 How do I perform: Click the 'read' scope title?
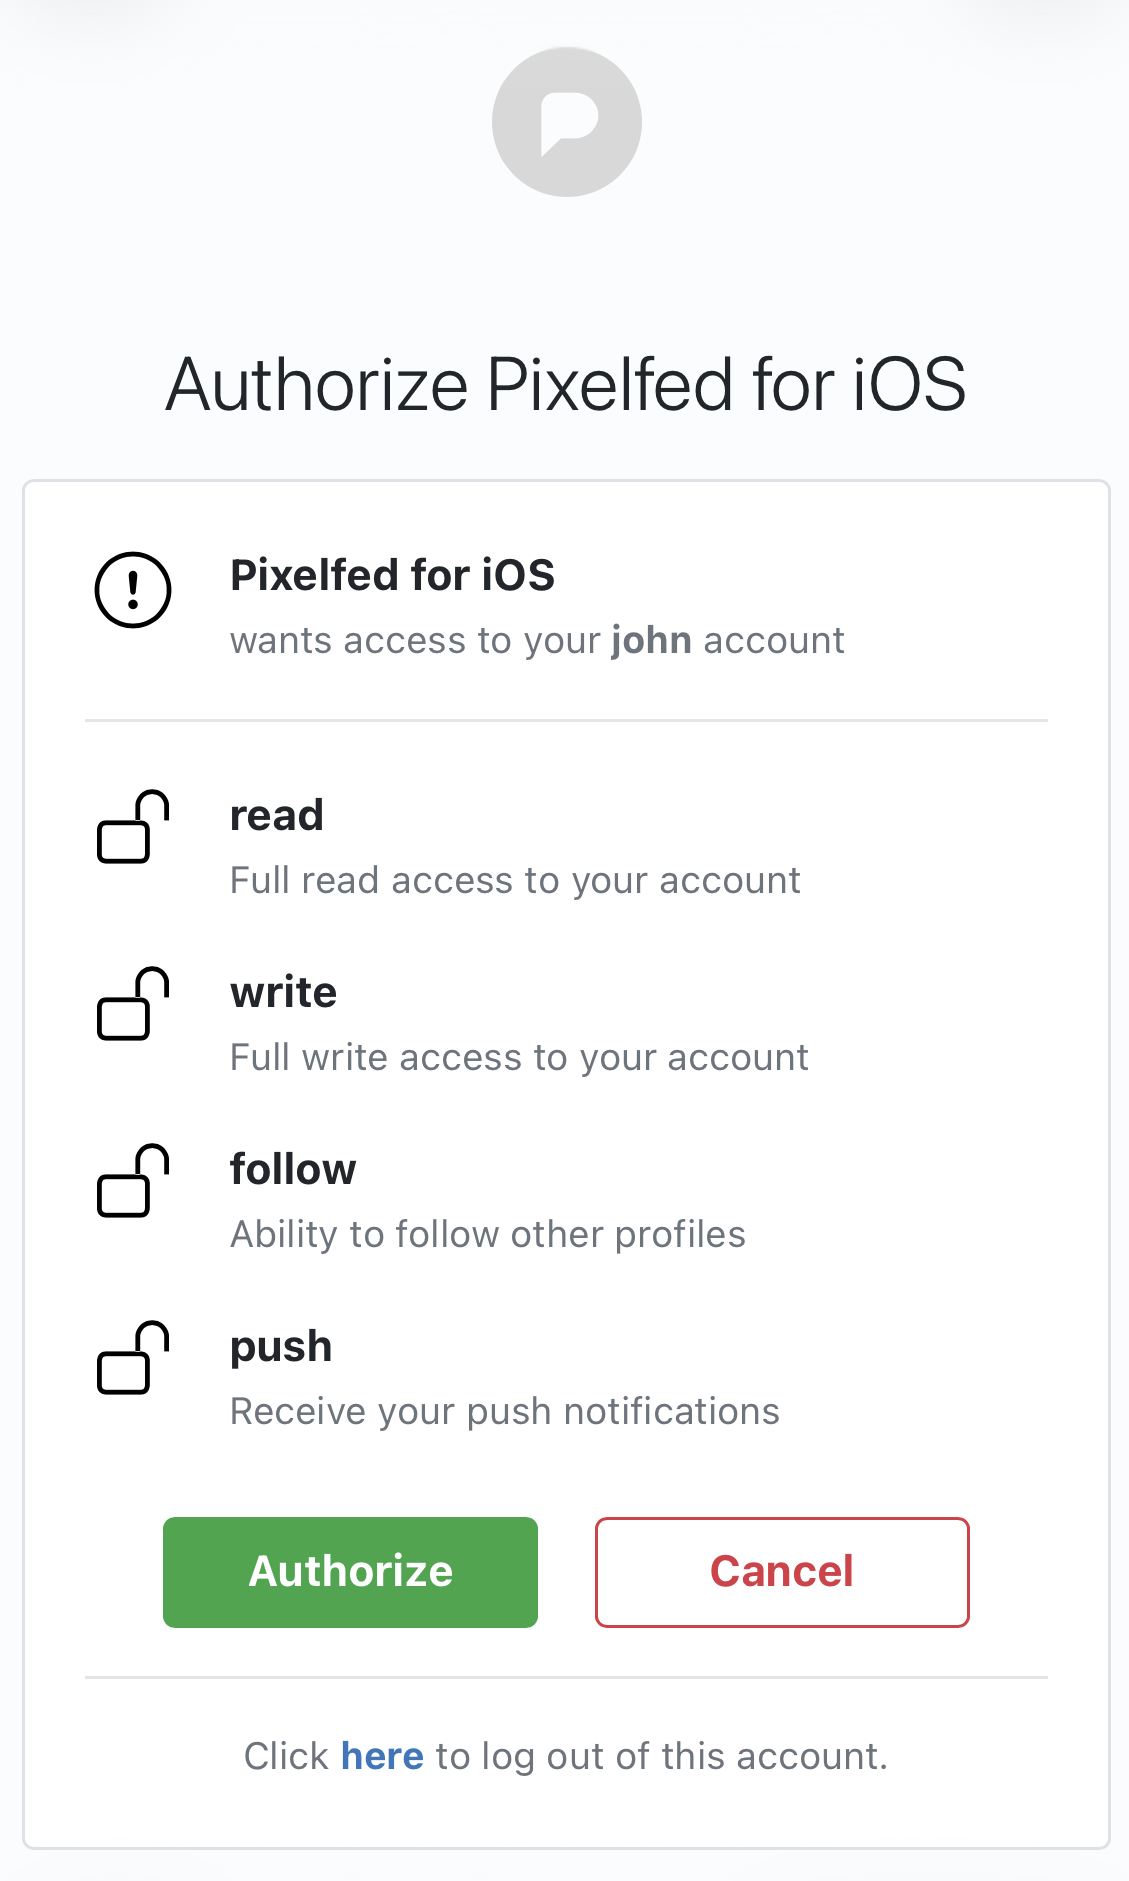[x=277, y=816]
